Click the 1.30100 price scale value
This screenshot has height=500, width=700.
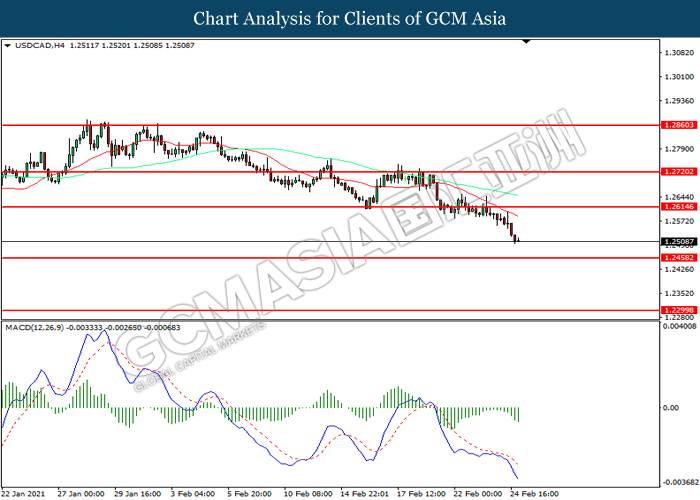(679, 77)
